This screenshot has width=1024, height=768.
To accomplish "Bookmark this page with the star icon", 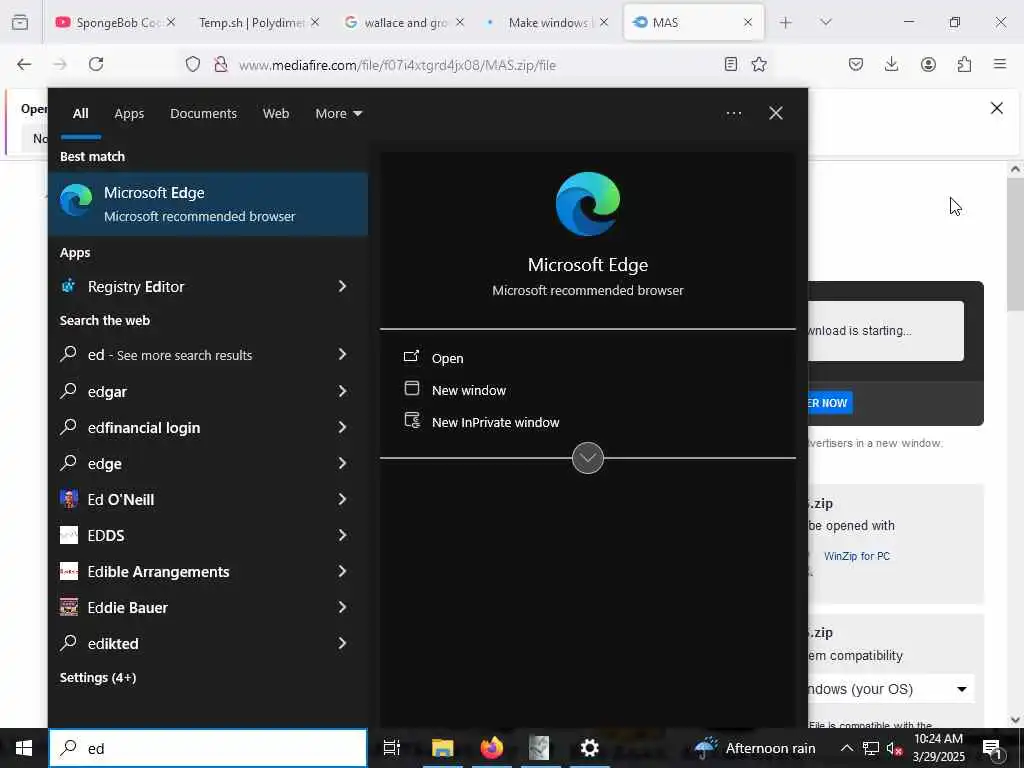I will click(x=759, y=64).
